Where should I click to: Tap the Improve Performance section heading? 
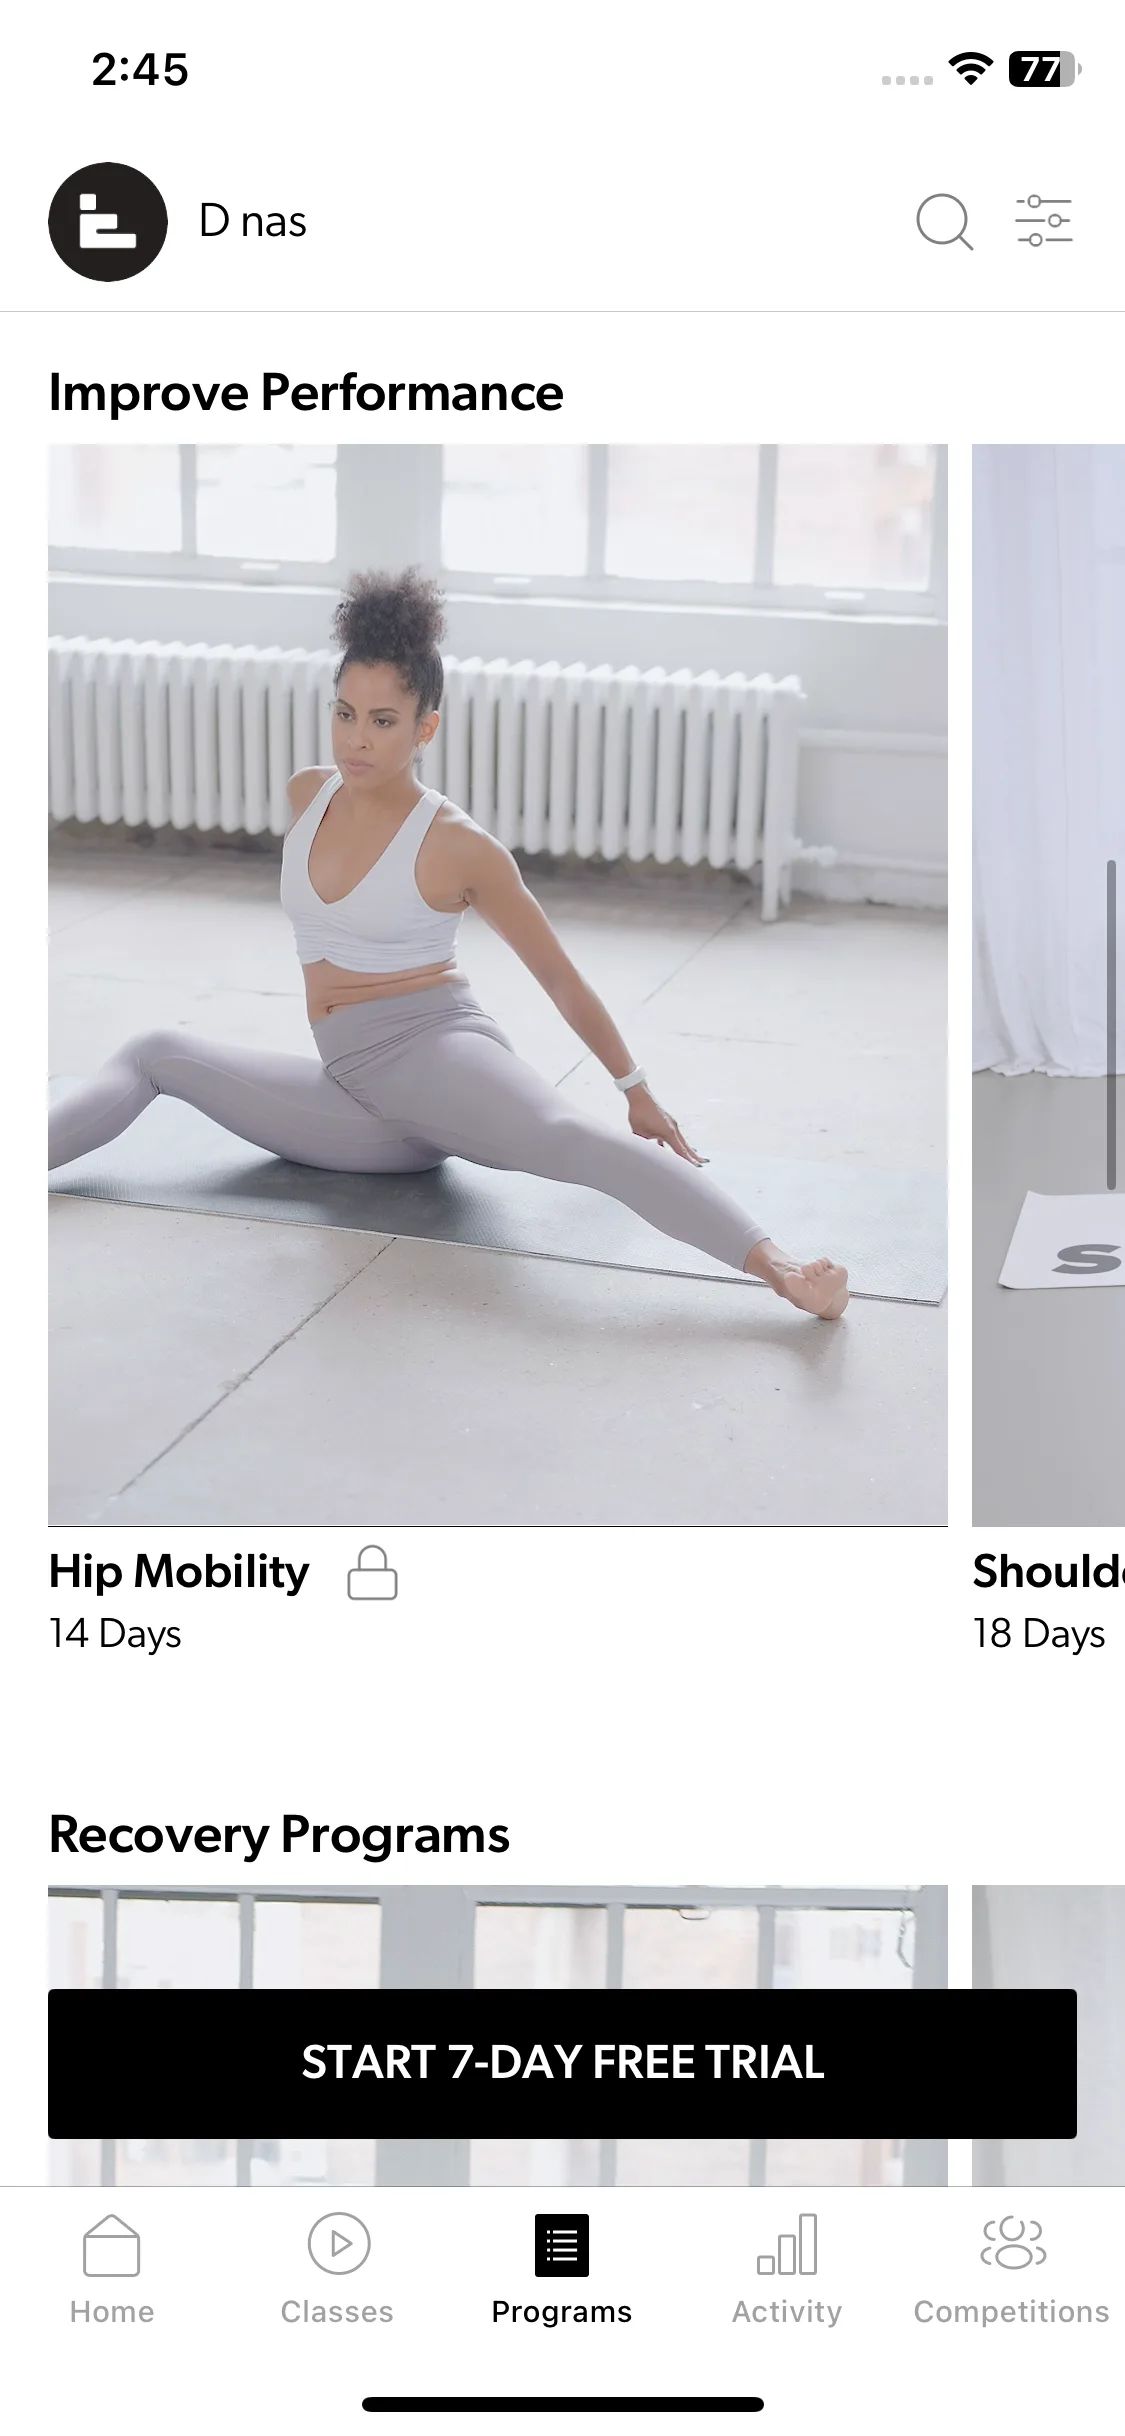coord(306,393)
